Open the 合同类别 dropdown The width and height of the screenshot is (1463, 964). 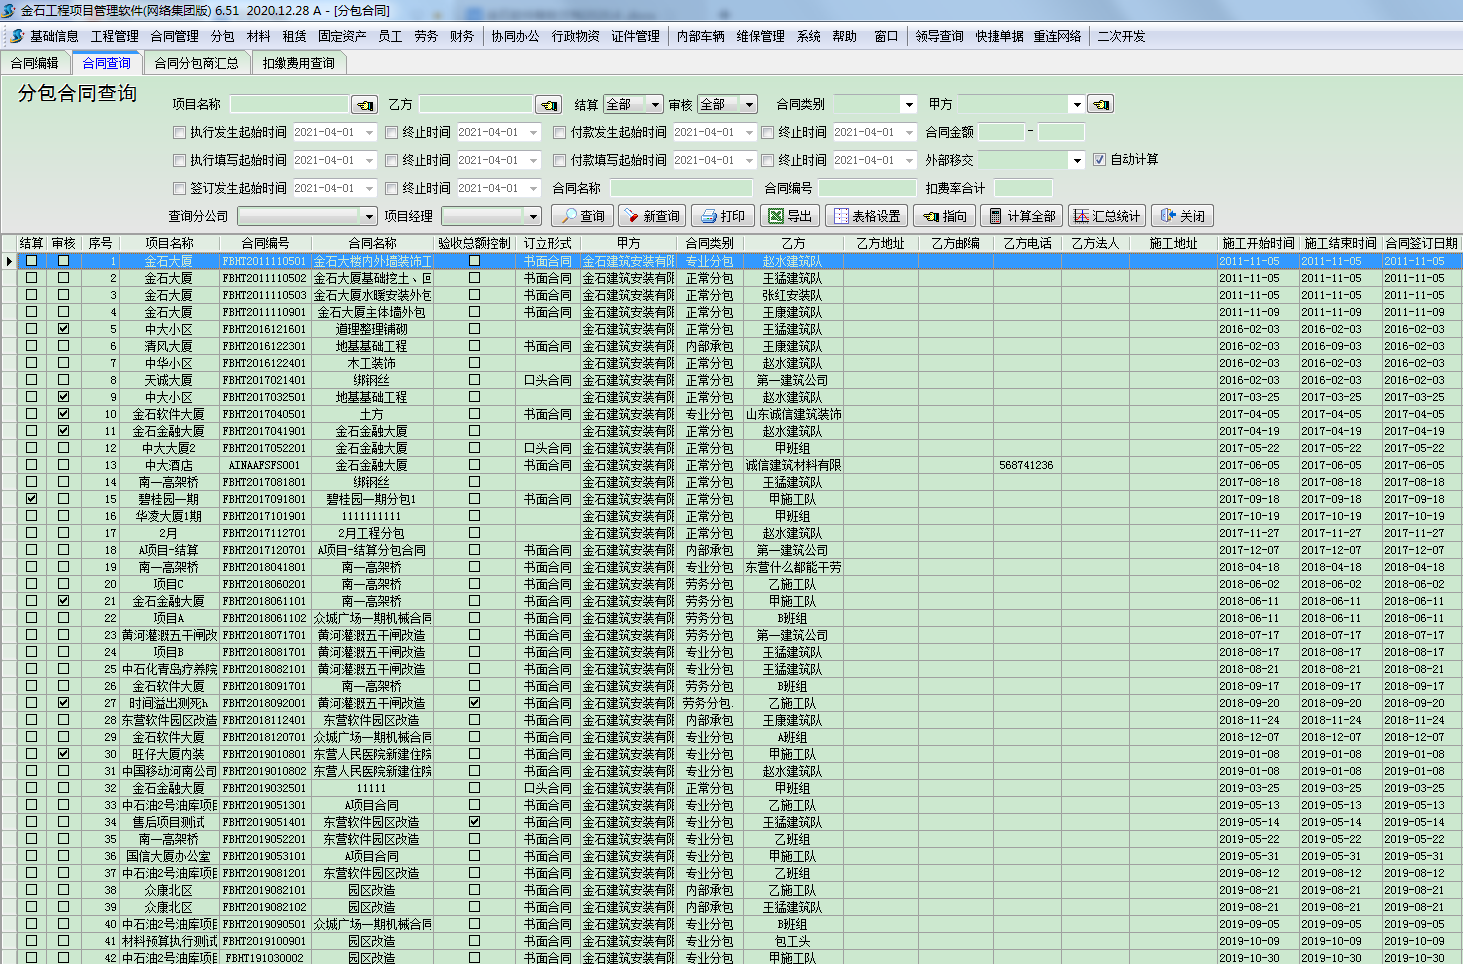908,105
